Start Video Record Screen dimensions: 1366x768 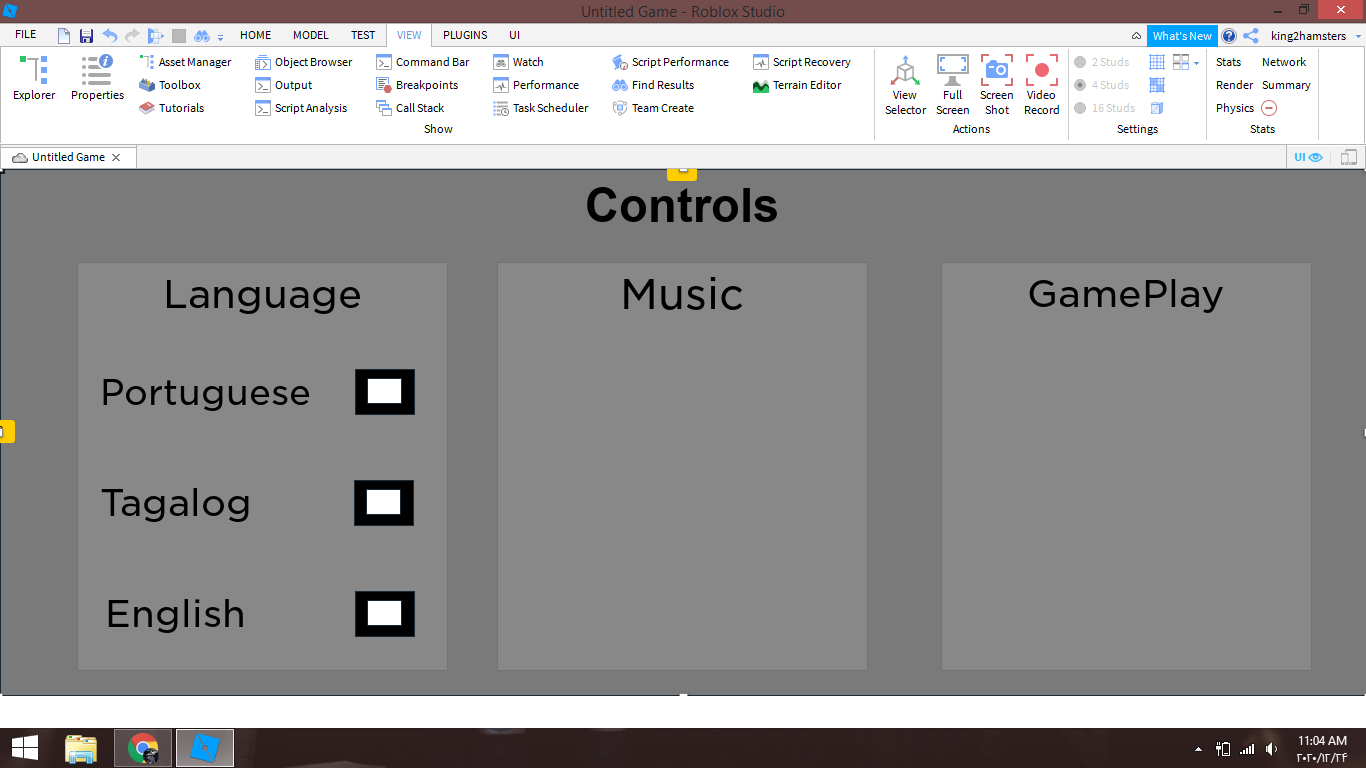click(x=1041, y=85)
